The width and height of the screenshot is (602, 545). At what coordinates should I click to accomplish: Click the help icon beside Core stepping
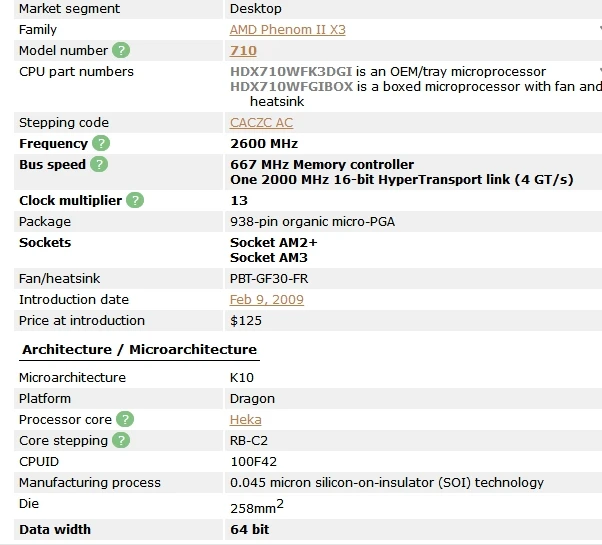(x=121, y=441)
